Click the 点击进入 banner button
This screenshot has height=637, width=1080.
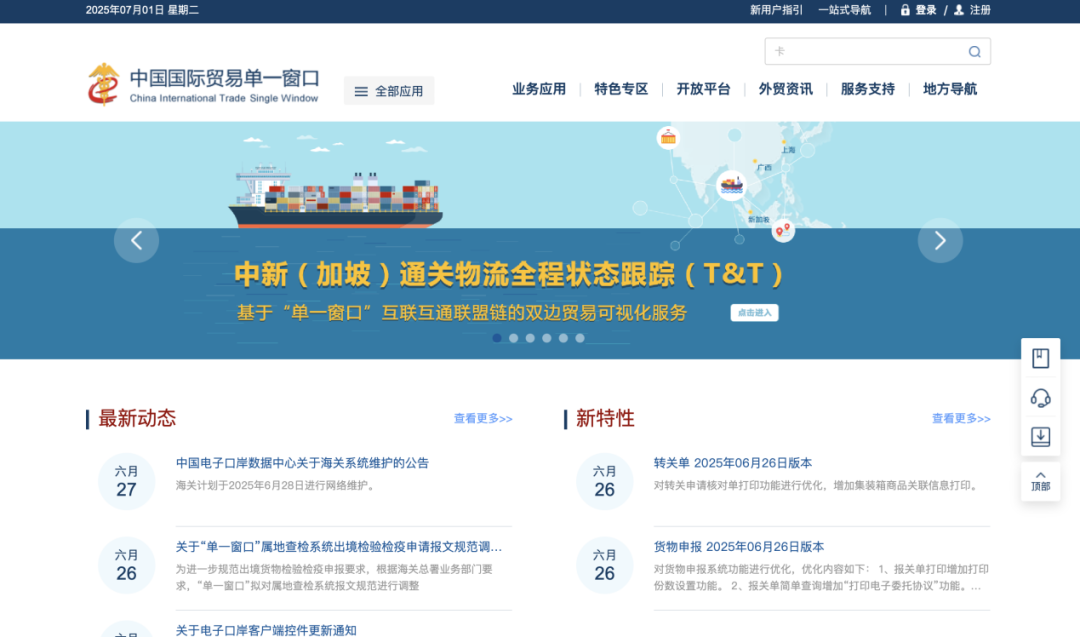(x=754, y=312)
